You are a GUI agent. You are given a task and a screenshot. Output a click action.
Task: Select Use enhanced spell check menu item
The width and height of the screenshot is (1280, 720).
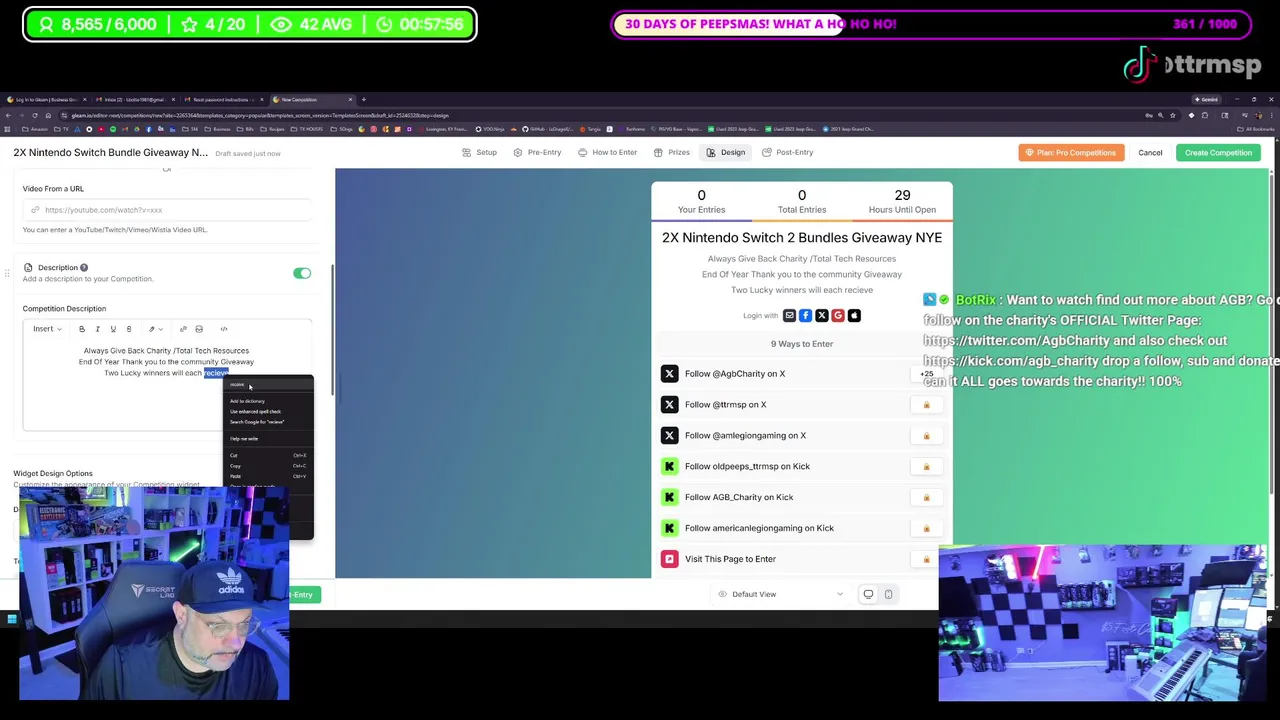(268, 411)
